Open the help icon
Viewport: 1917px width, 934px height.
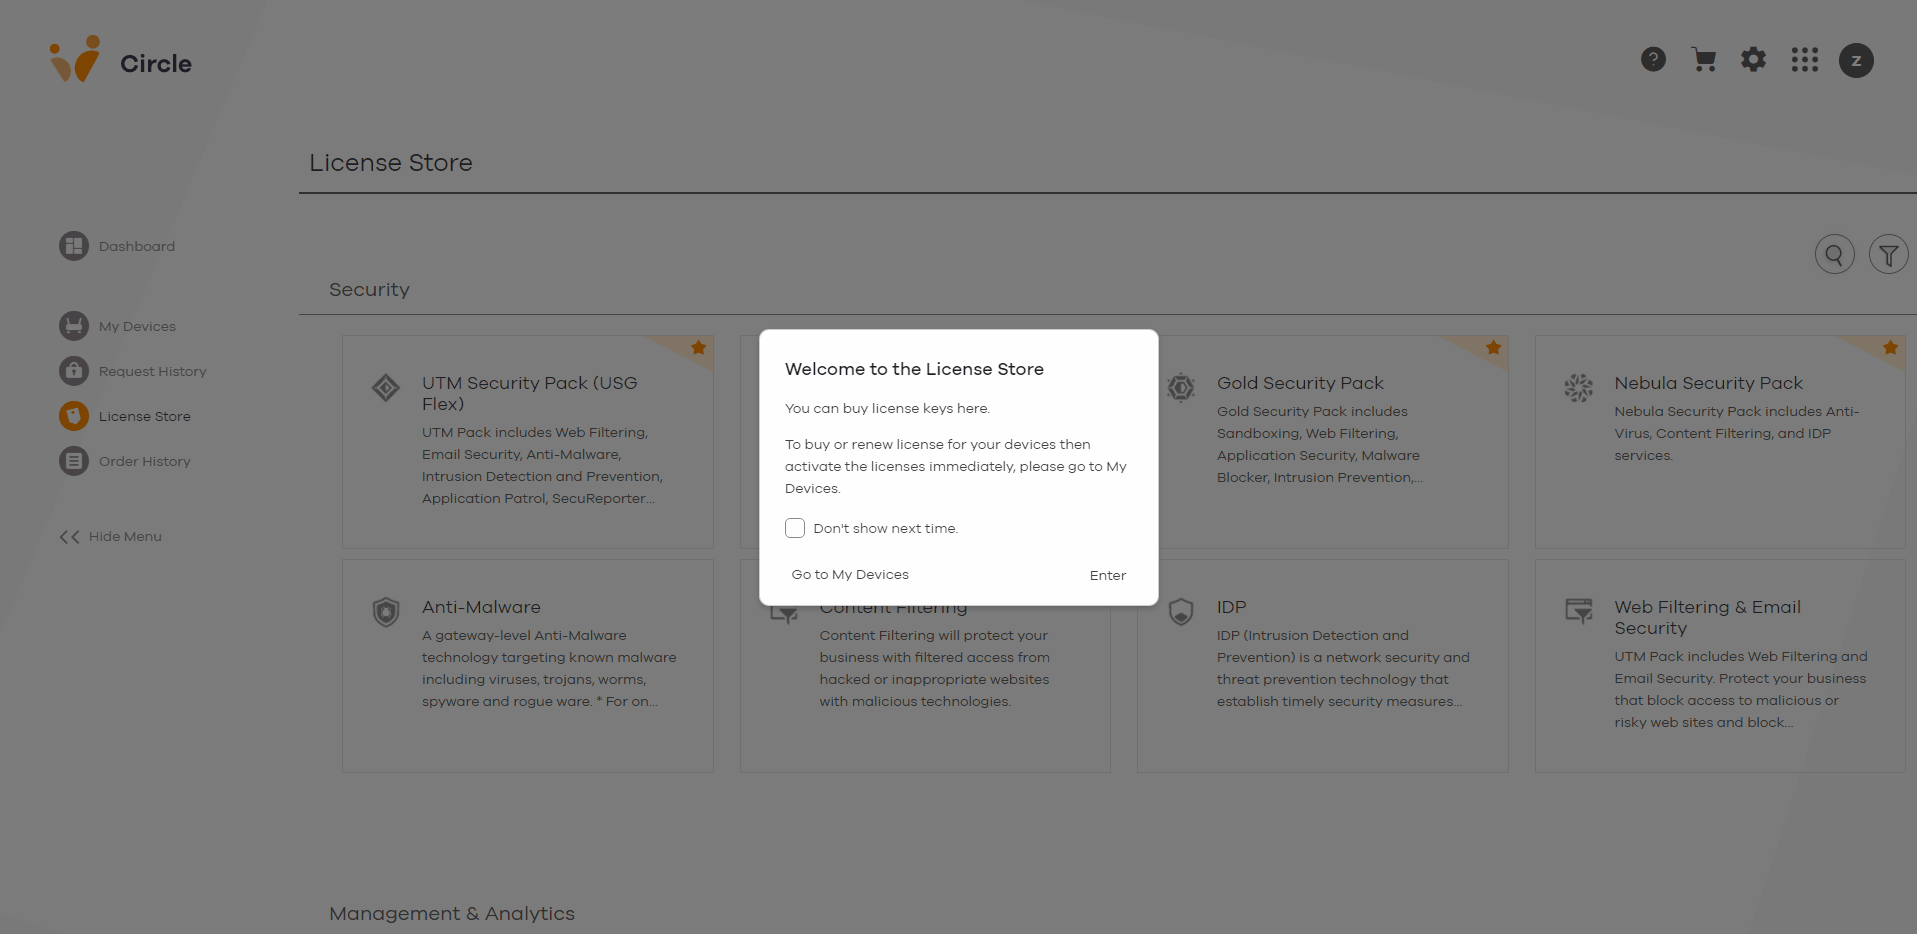point(1653,59)
